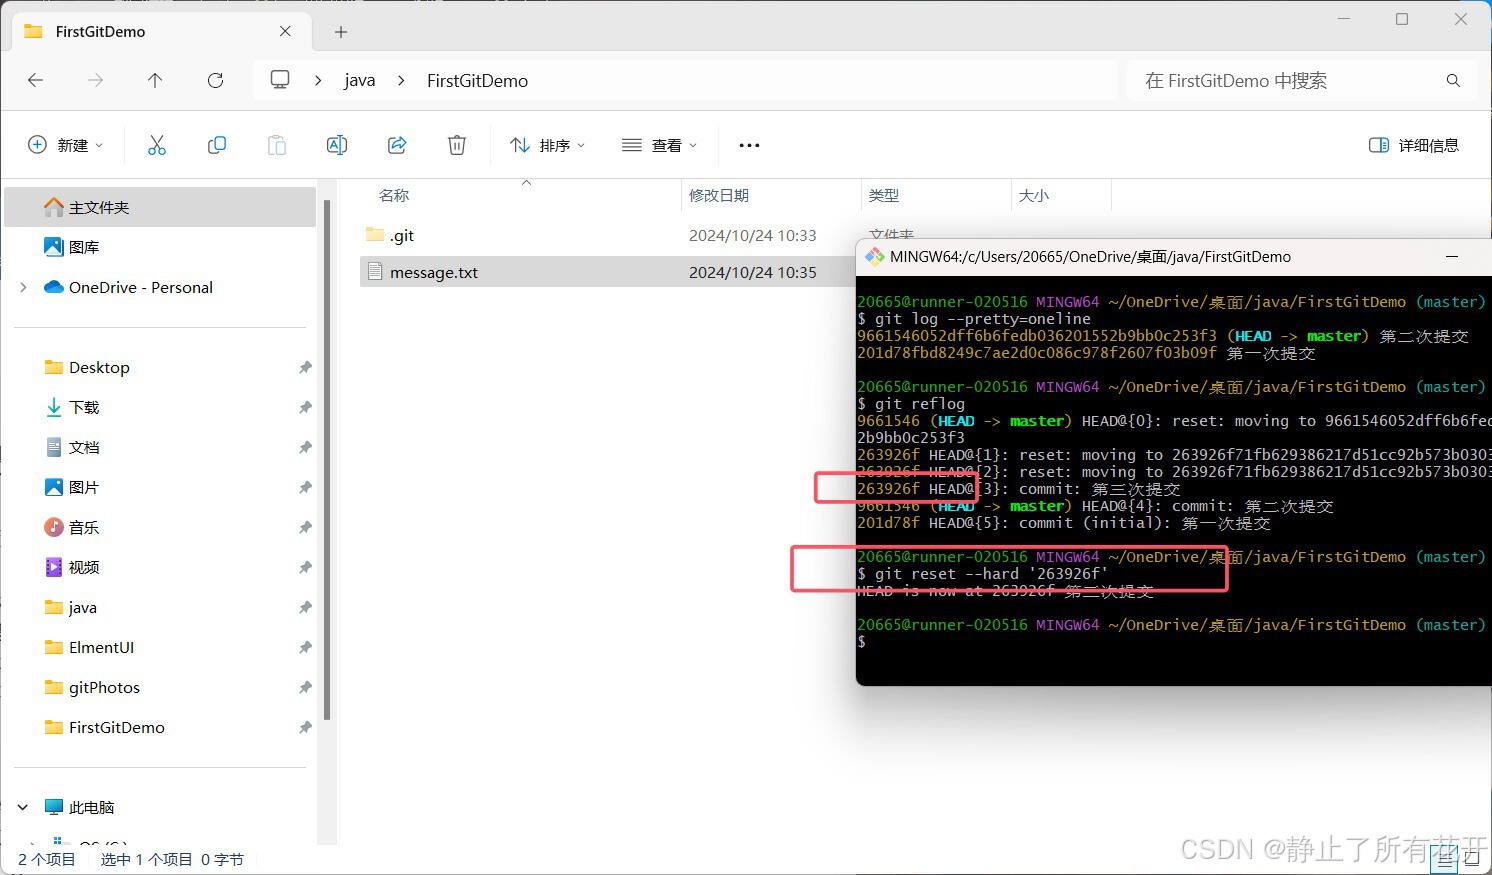Close the FirstGitDemo tab
Viewport: 1492px width, 875px height.
pyautogui.click(x=285, y=31)
